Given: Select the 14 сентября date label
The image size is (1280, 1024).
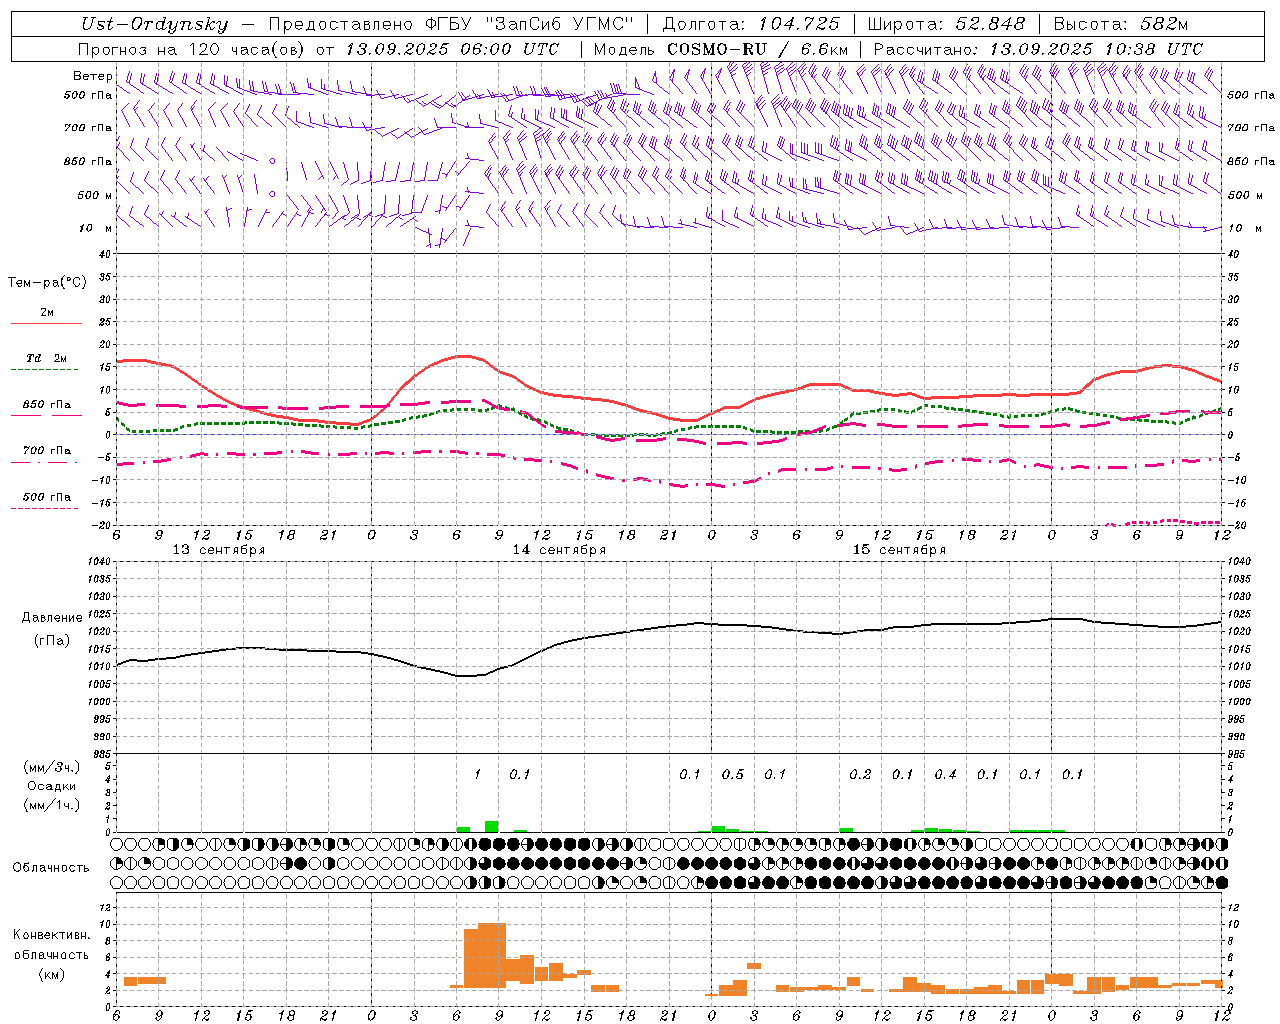Looking at the screenshot, I should click(x=559, y=550).
